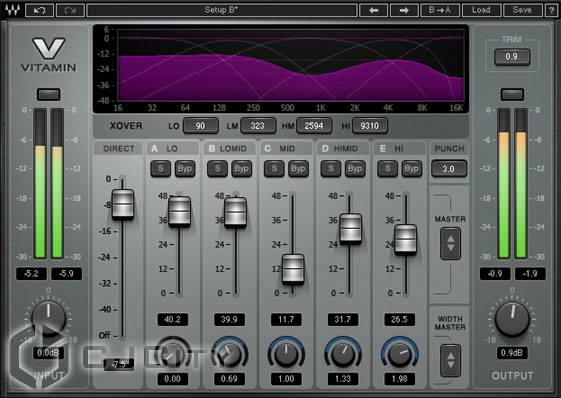Click the LO crossover value 90
The width and height of the screenshot is (561, 398).
pos(201,126)
